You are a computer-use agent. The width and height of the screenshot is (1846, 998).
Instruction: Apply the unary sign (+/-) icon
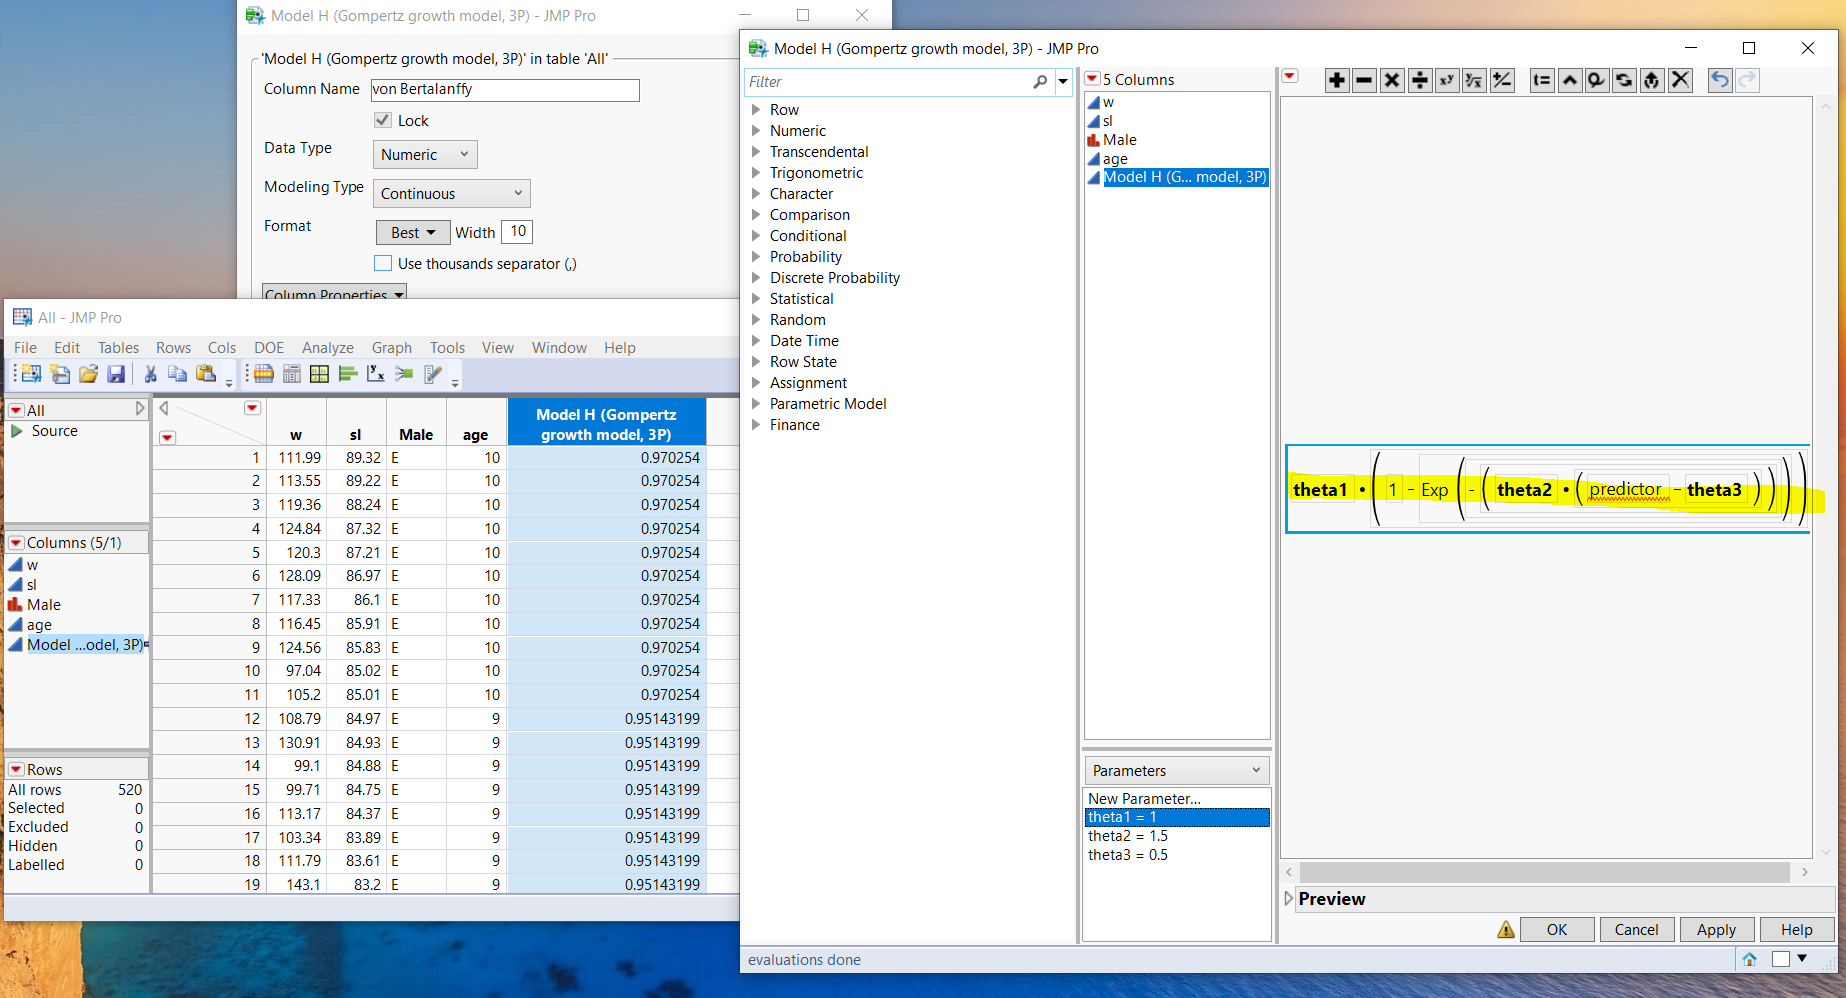[x=1502, y=80]
